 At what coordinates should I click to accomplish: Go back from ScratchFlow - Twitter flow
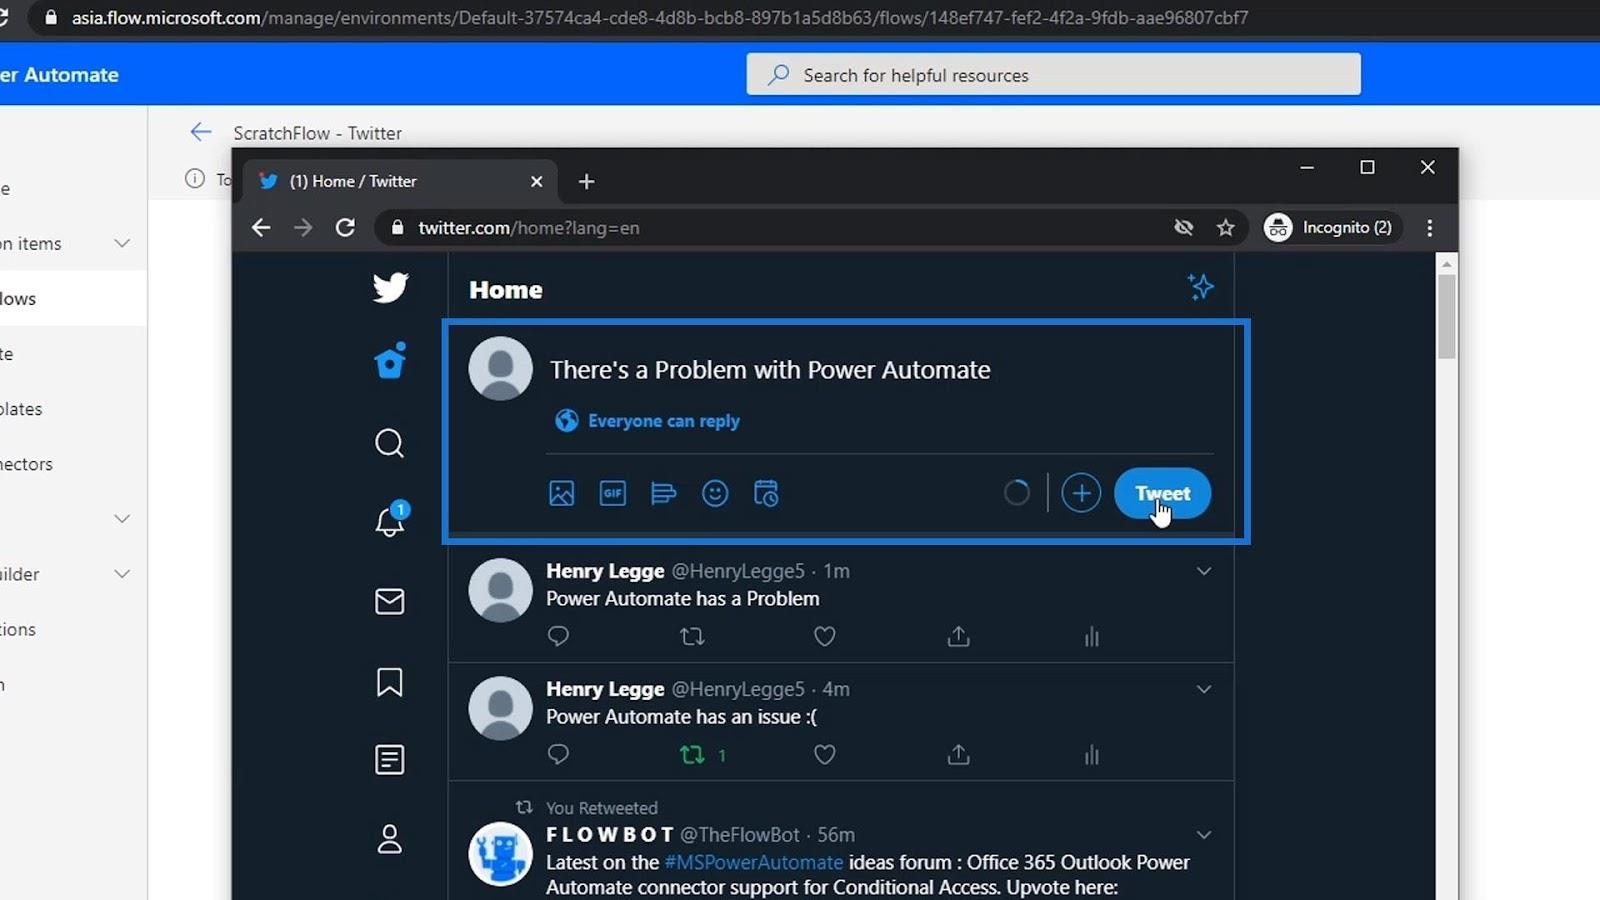(x=201, y=132)
